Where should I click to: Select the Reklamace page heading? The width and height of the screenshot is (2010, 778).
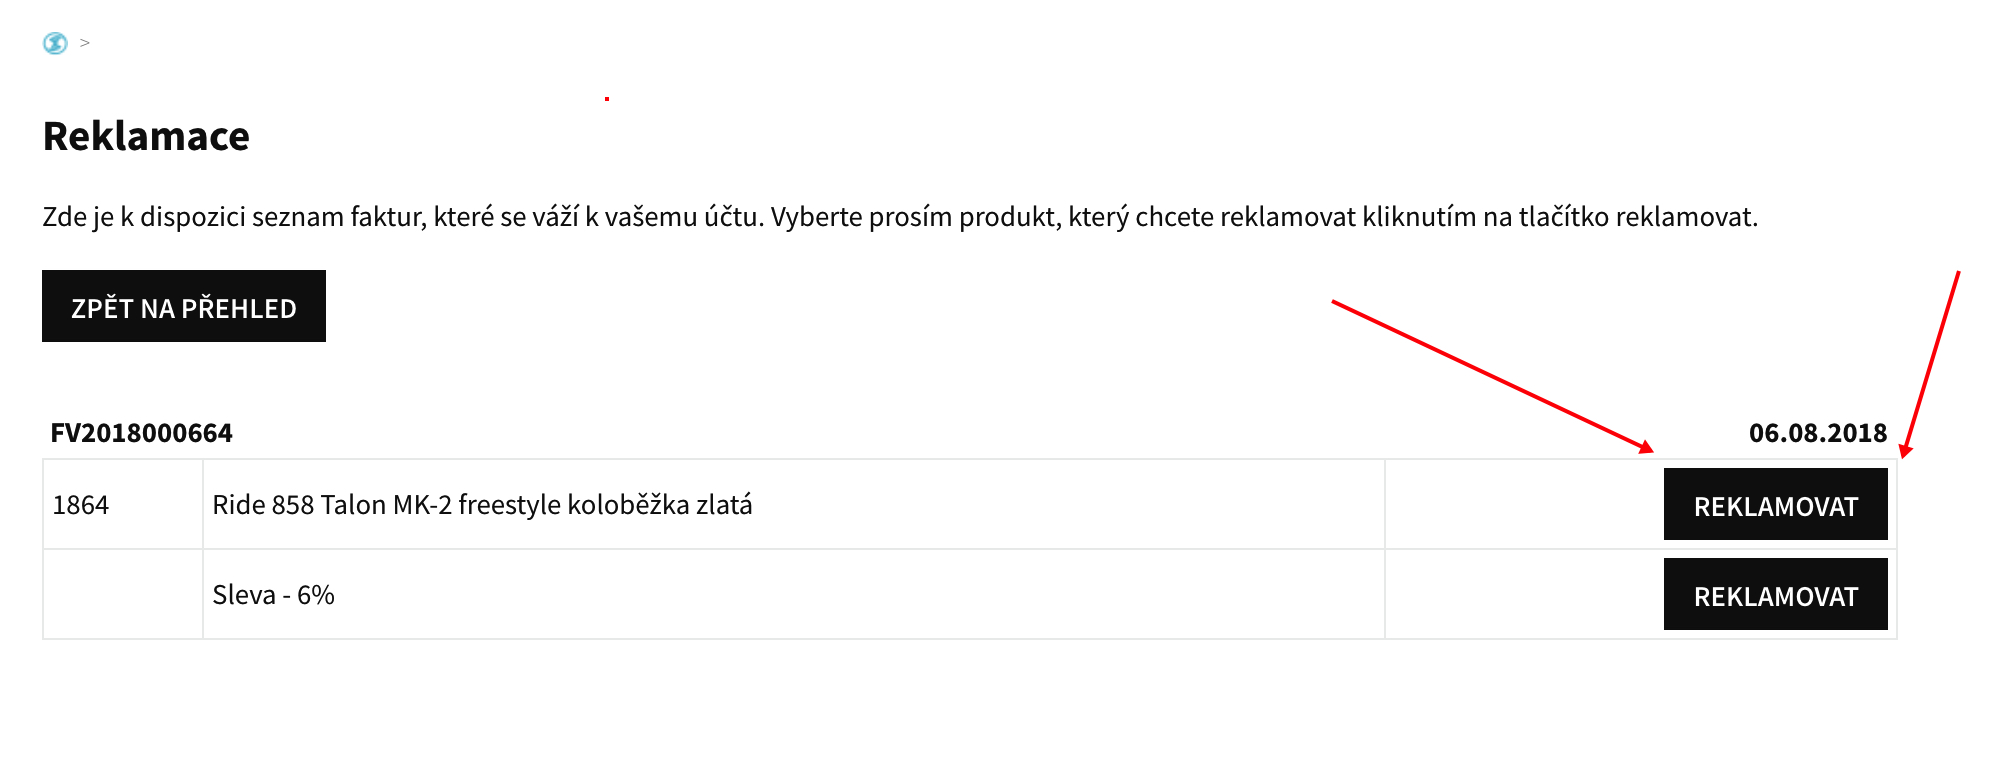click(x=146, y=136)
